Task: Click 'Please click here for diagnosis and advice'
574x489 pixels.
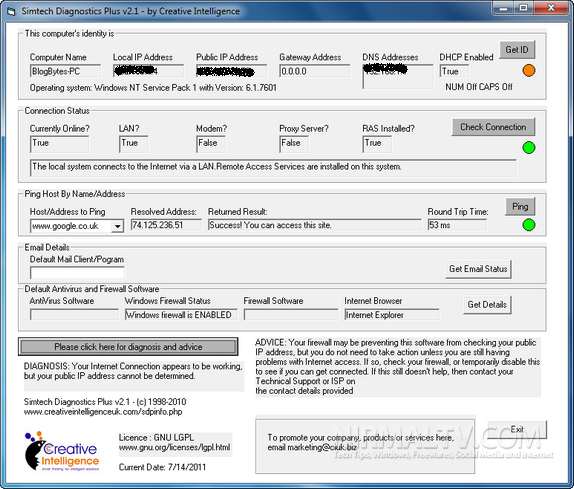Action: click(x=128, y=347)
